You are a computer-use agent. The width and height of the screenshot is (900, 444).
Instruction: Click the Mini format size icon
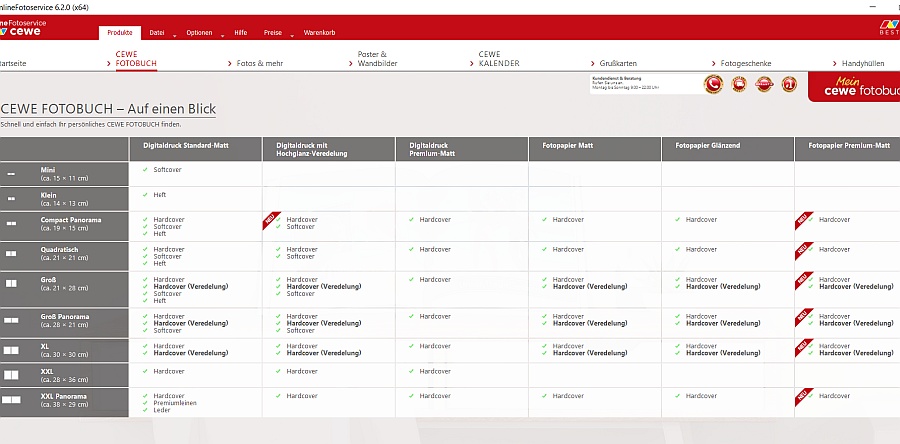coord(11,174)
